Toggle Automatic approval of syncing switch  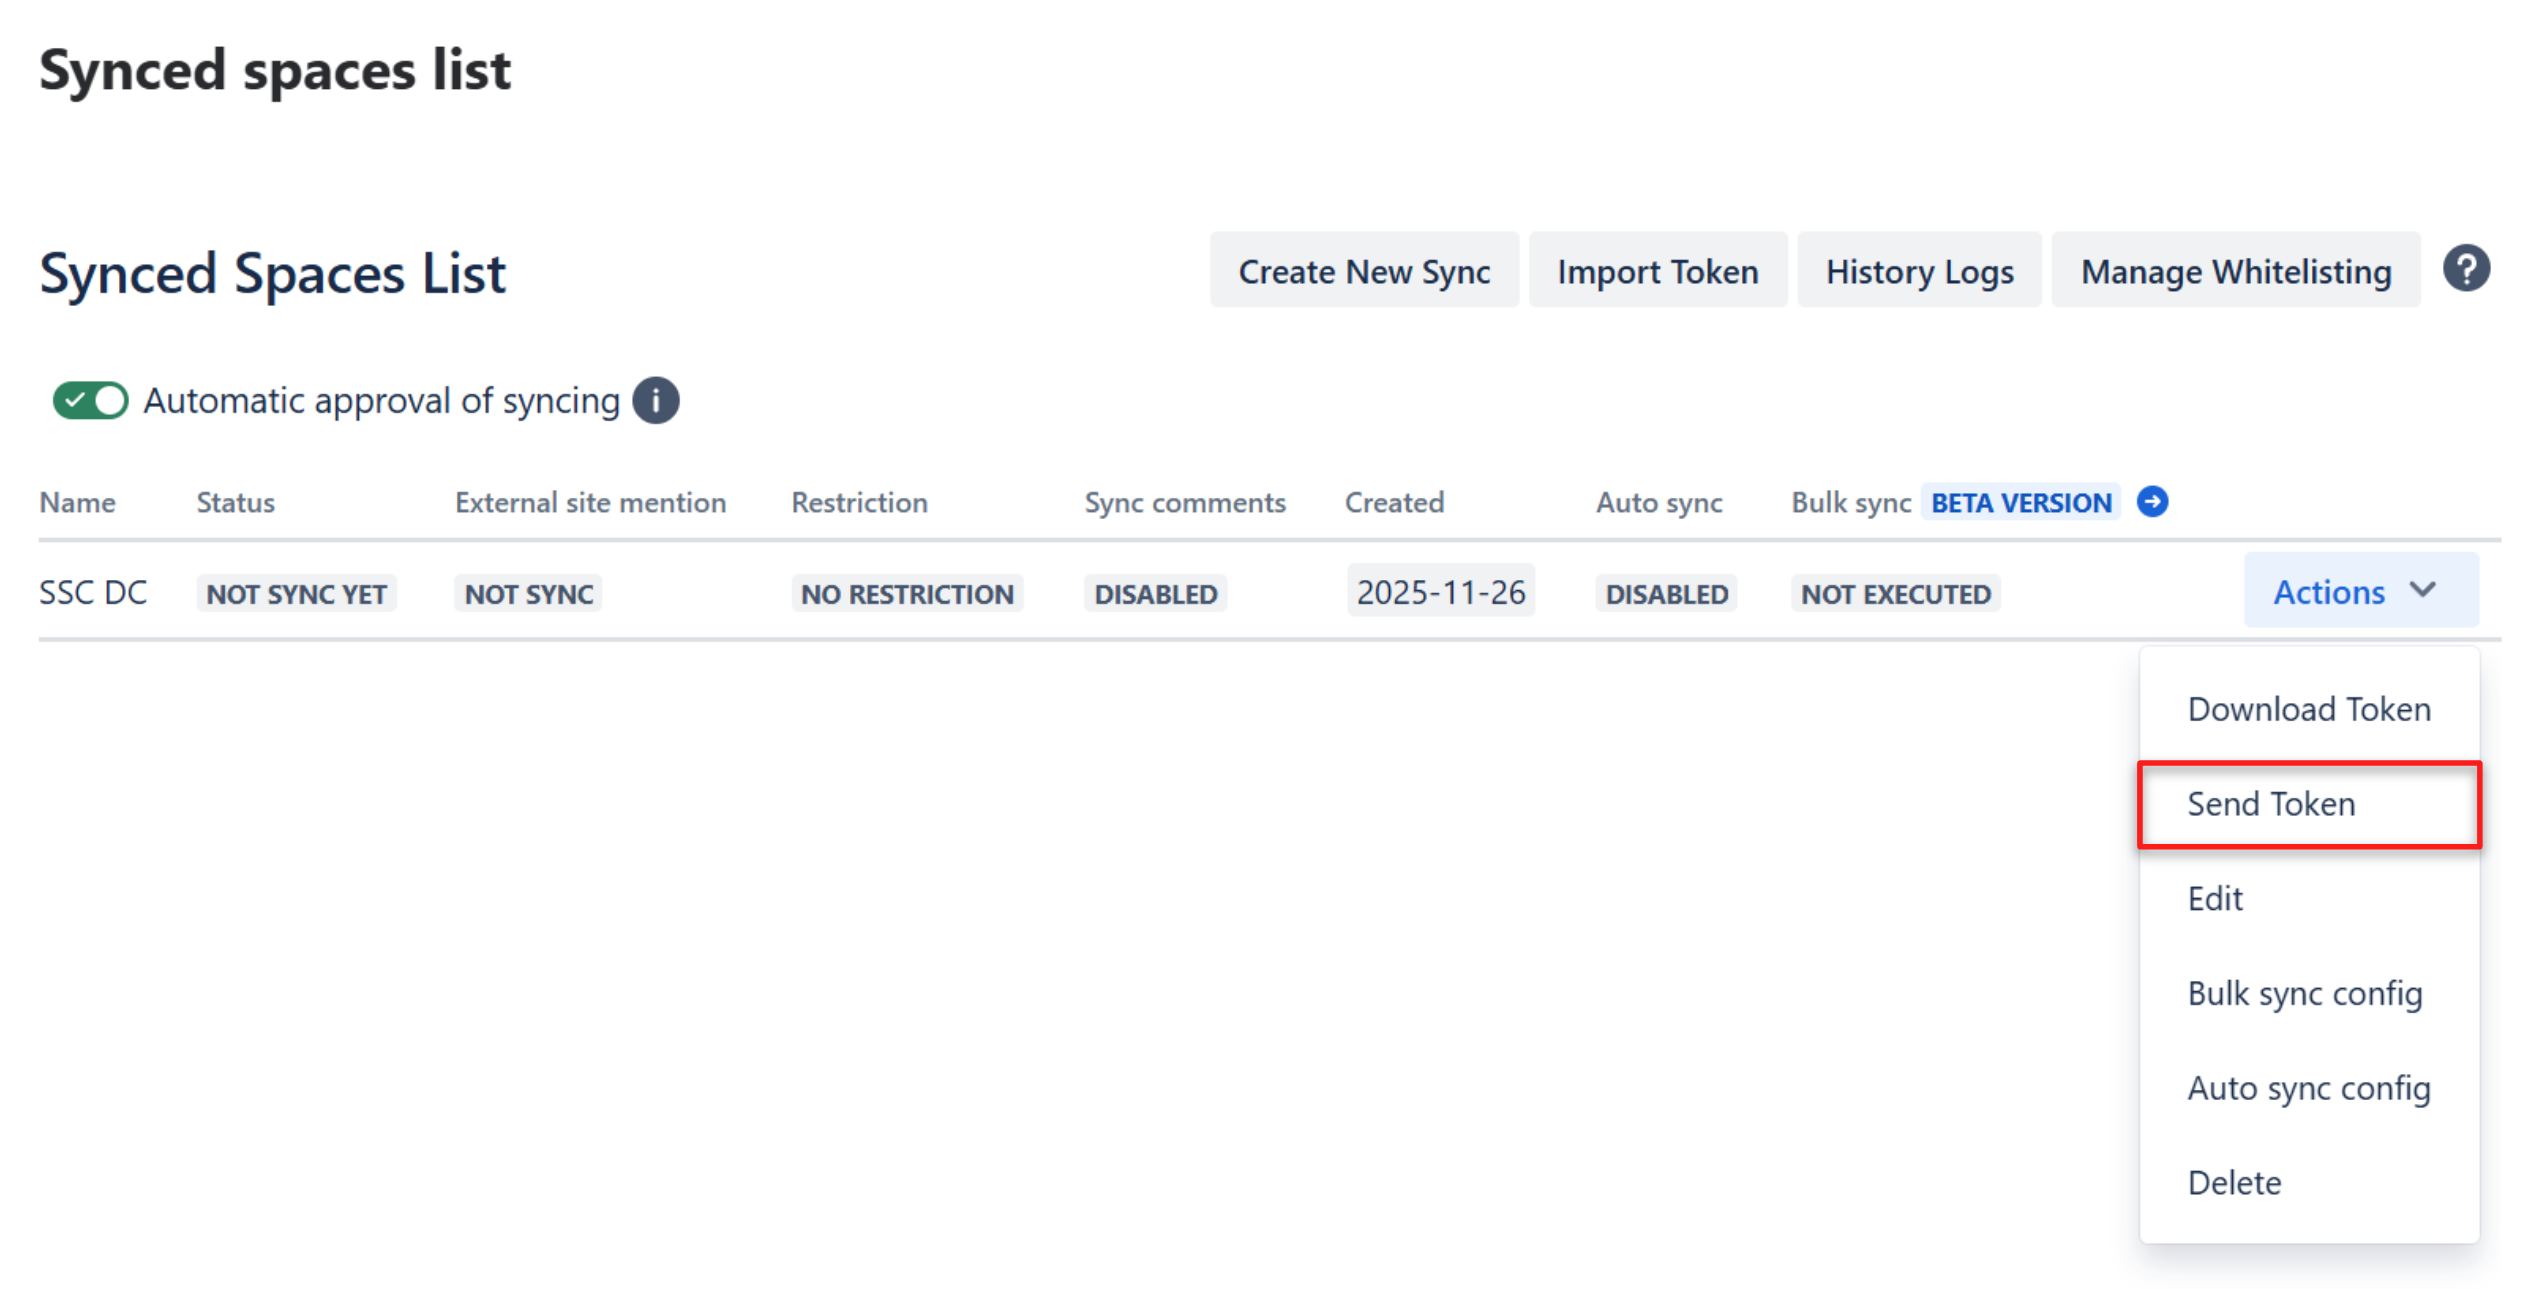(x=91, y=401)
